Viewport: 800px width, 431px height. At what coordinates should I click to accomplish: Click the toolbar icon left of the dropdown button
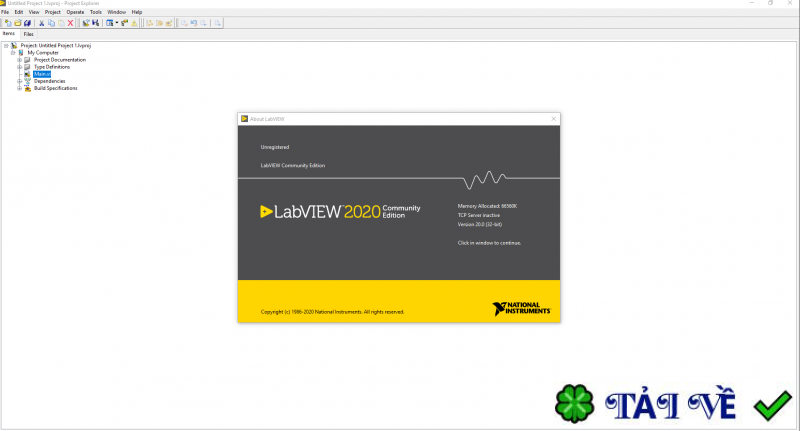pos(95,23)
